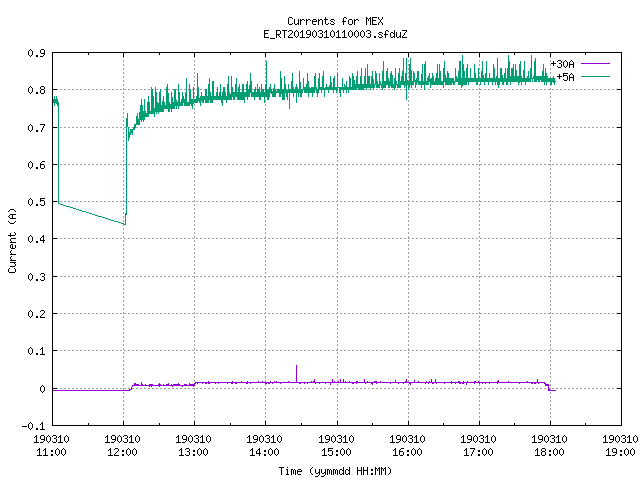This screenshot has height=480, width=640.
Task: Click x-axis tick label 190310 13:00
Action: (193, 446)
